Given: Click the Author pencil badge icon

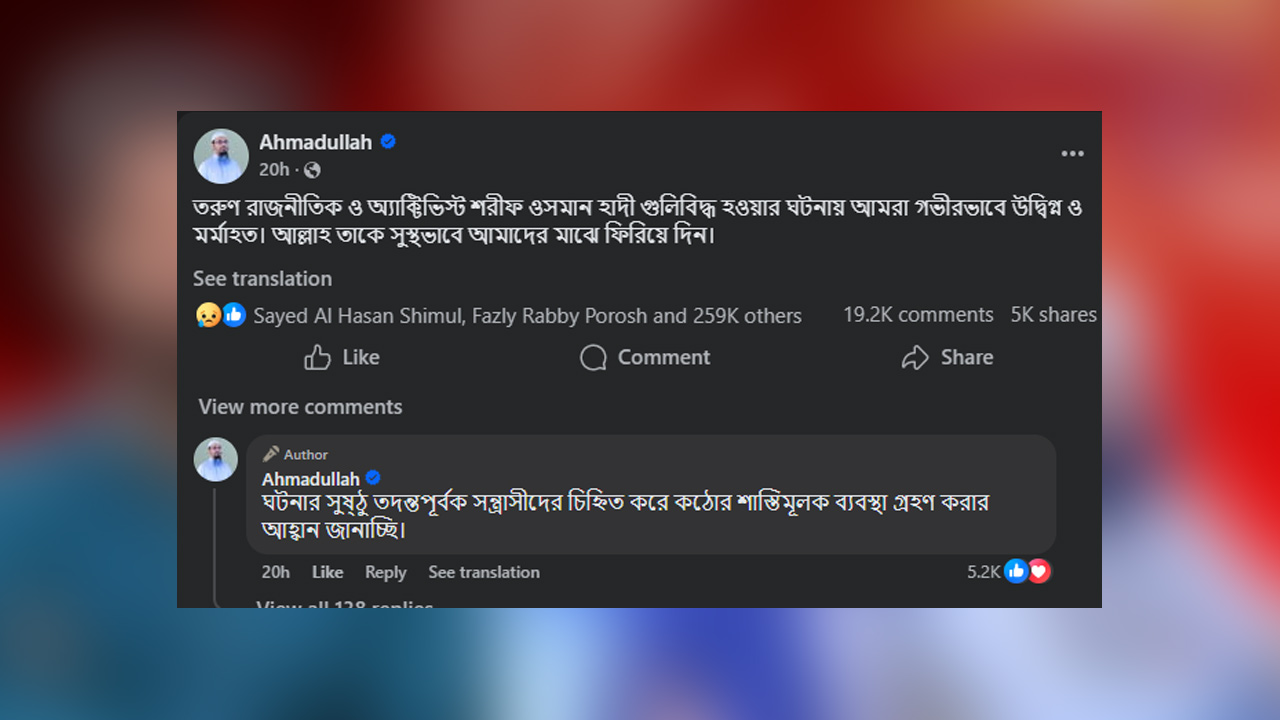Looking at the screenshot, I should (x=271, y=454).
